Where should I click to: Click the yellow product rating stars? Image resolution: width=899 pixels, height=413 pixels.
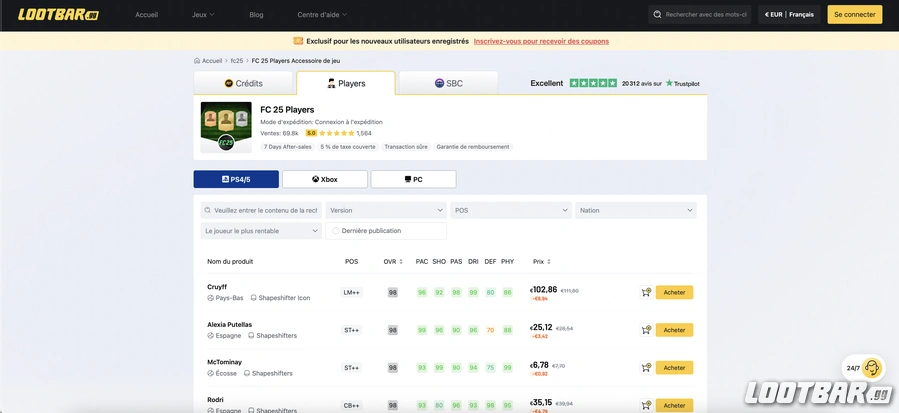click(x=337, y=133)
